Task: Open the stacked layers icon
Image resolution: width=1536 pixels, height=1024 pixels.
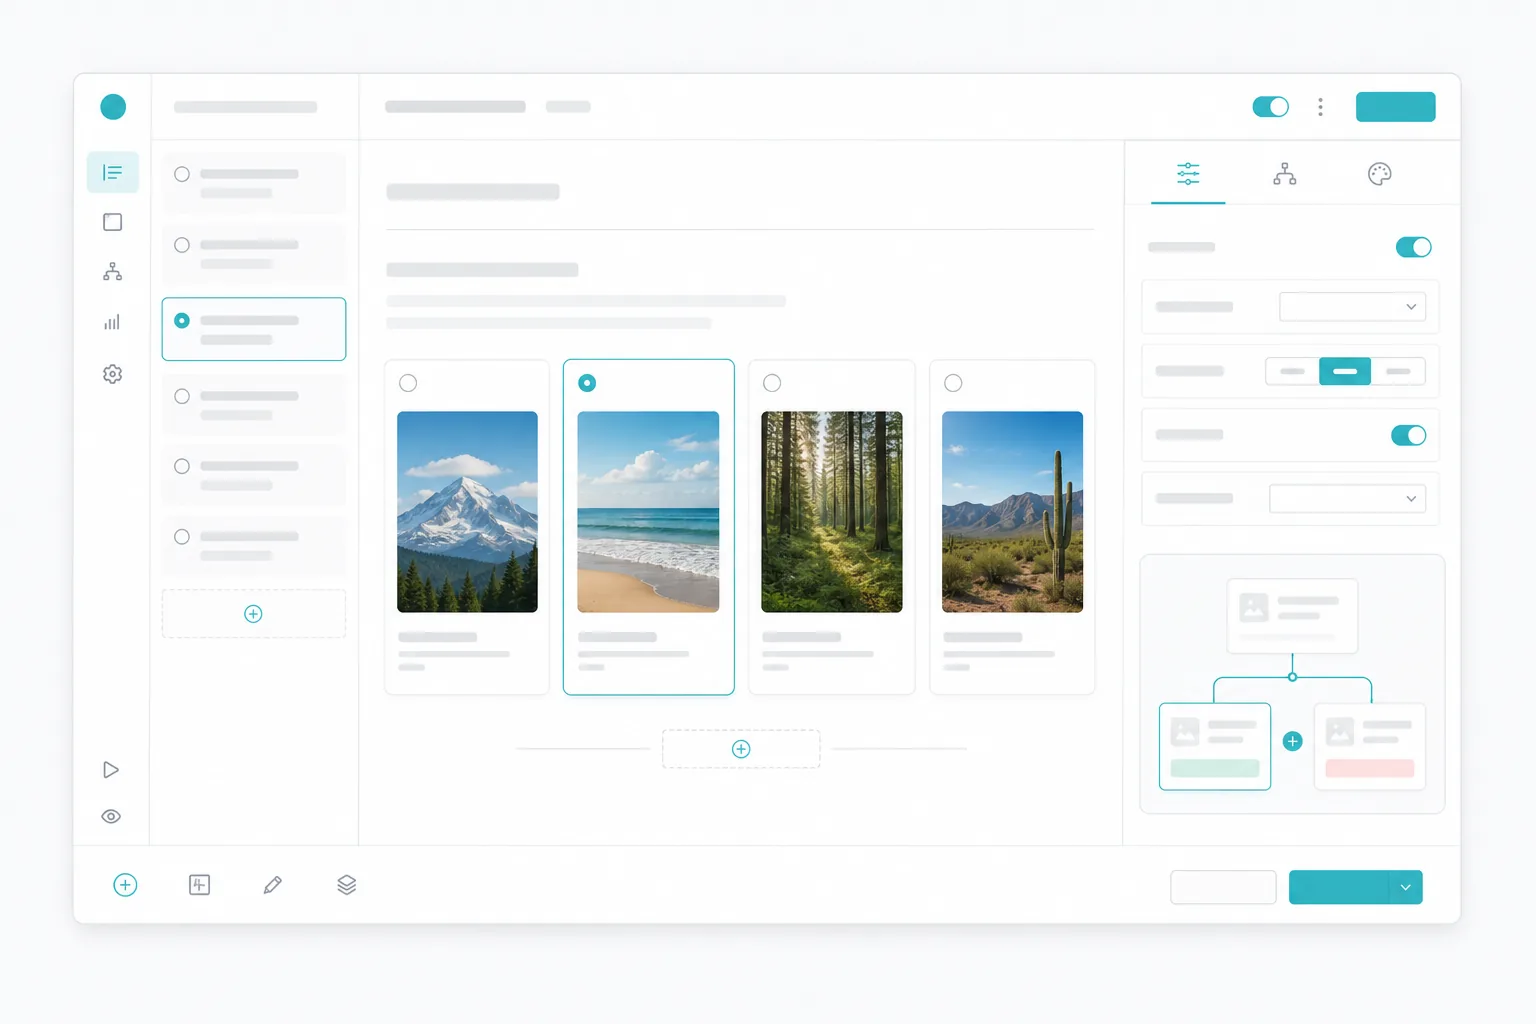Action: 346,885
